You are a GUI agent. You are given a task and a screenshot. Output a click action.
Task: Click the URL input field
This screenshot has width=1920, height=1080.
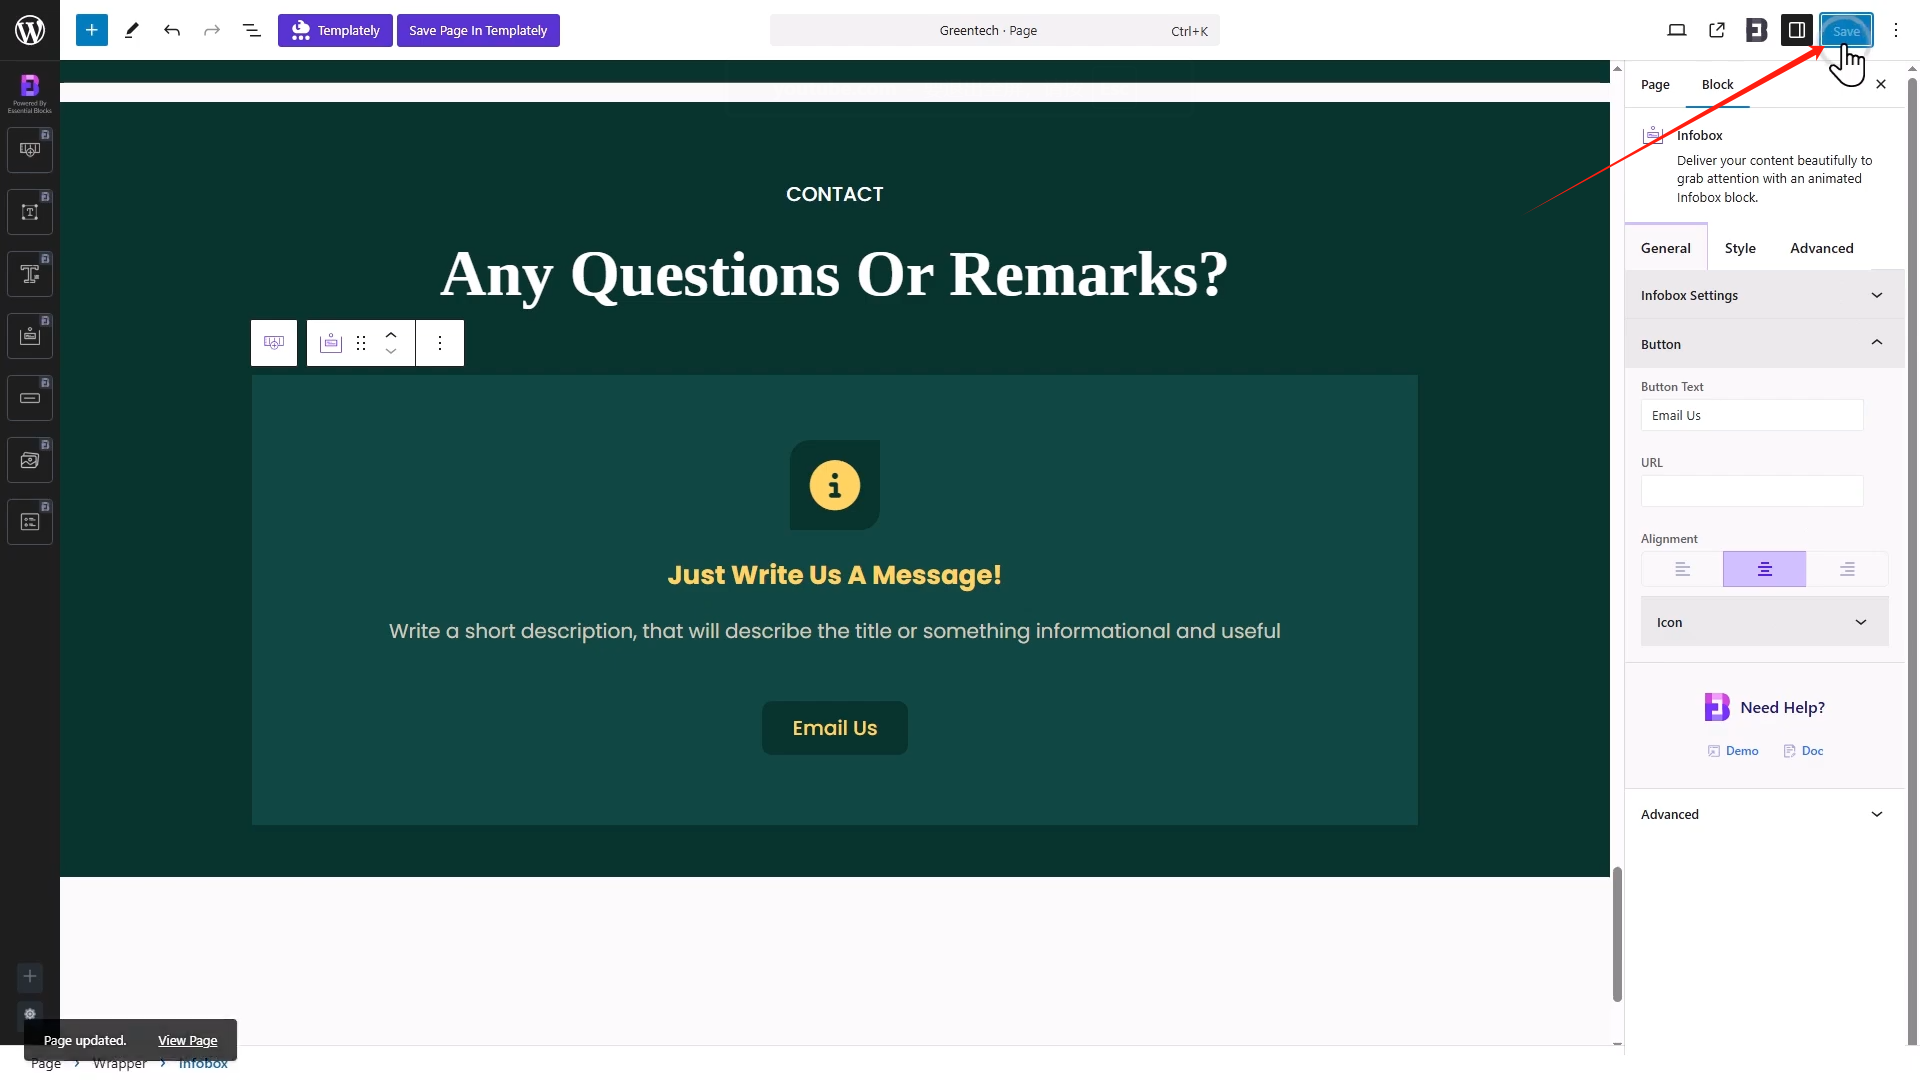[1751, 491]
